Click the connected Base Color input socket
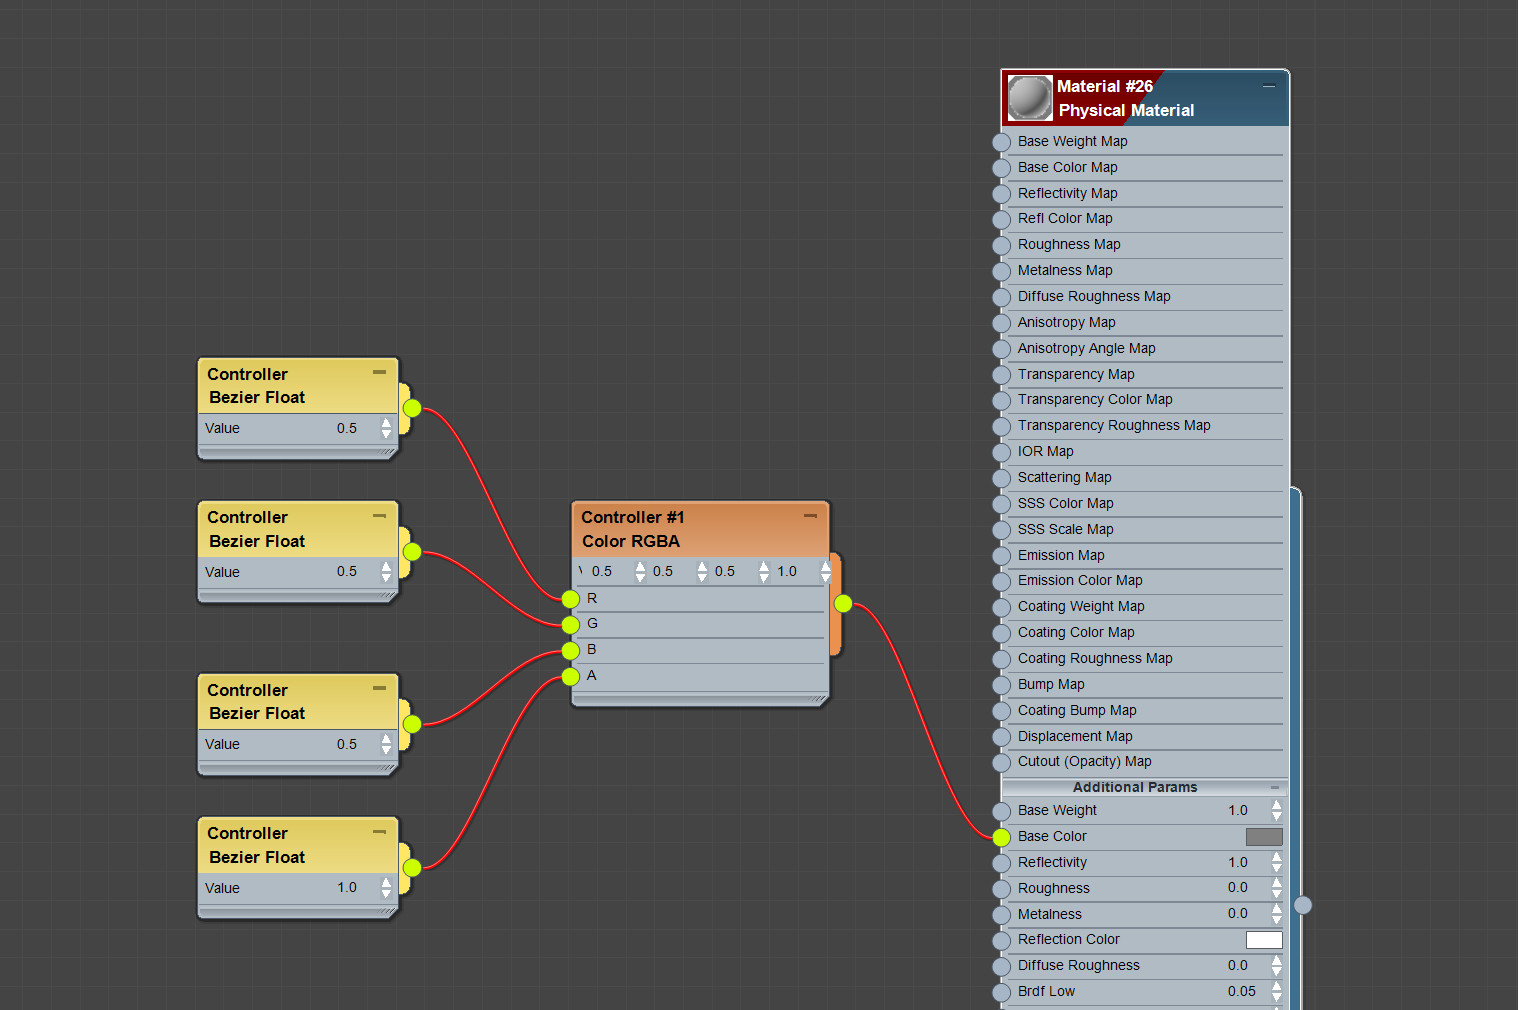 click(1002, 837)
